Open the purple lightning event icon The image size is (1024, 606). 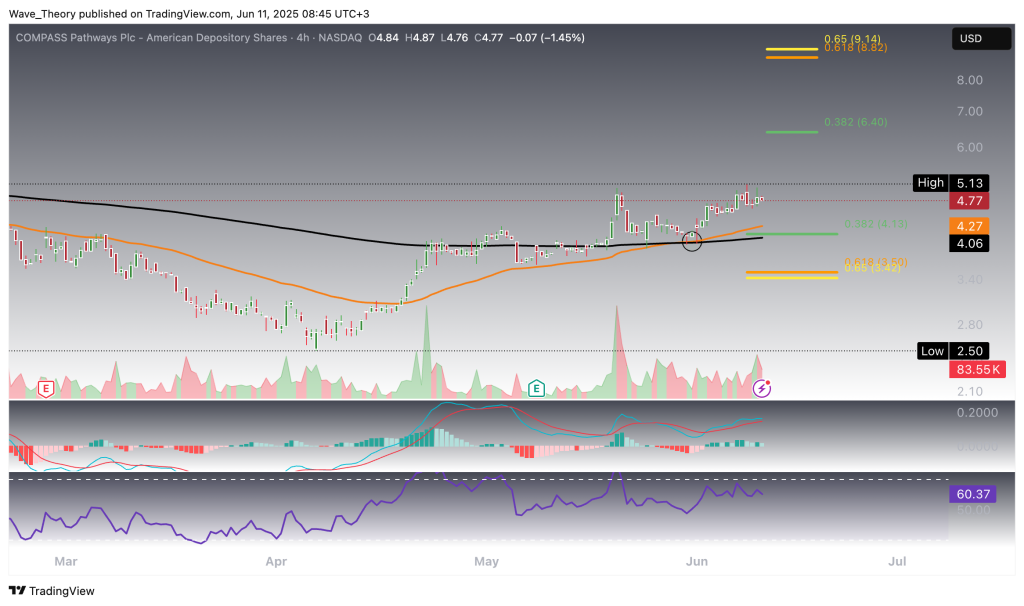coord(761,389)
